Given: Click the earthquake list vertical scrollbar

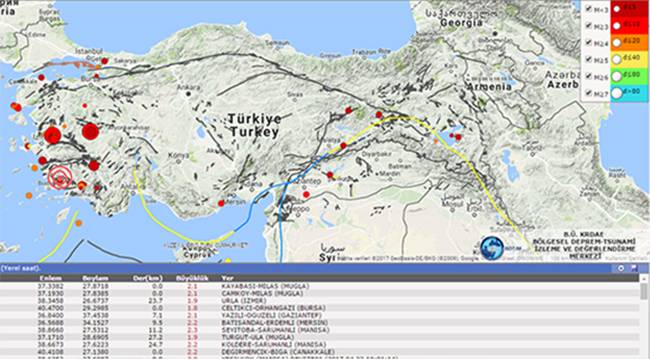Looking at the screenshot, I should click(645, 316).
